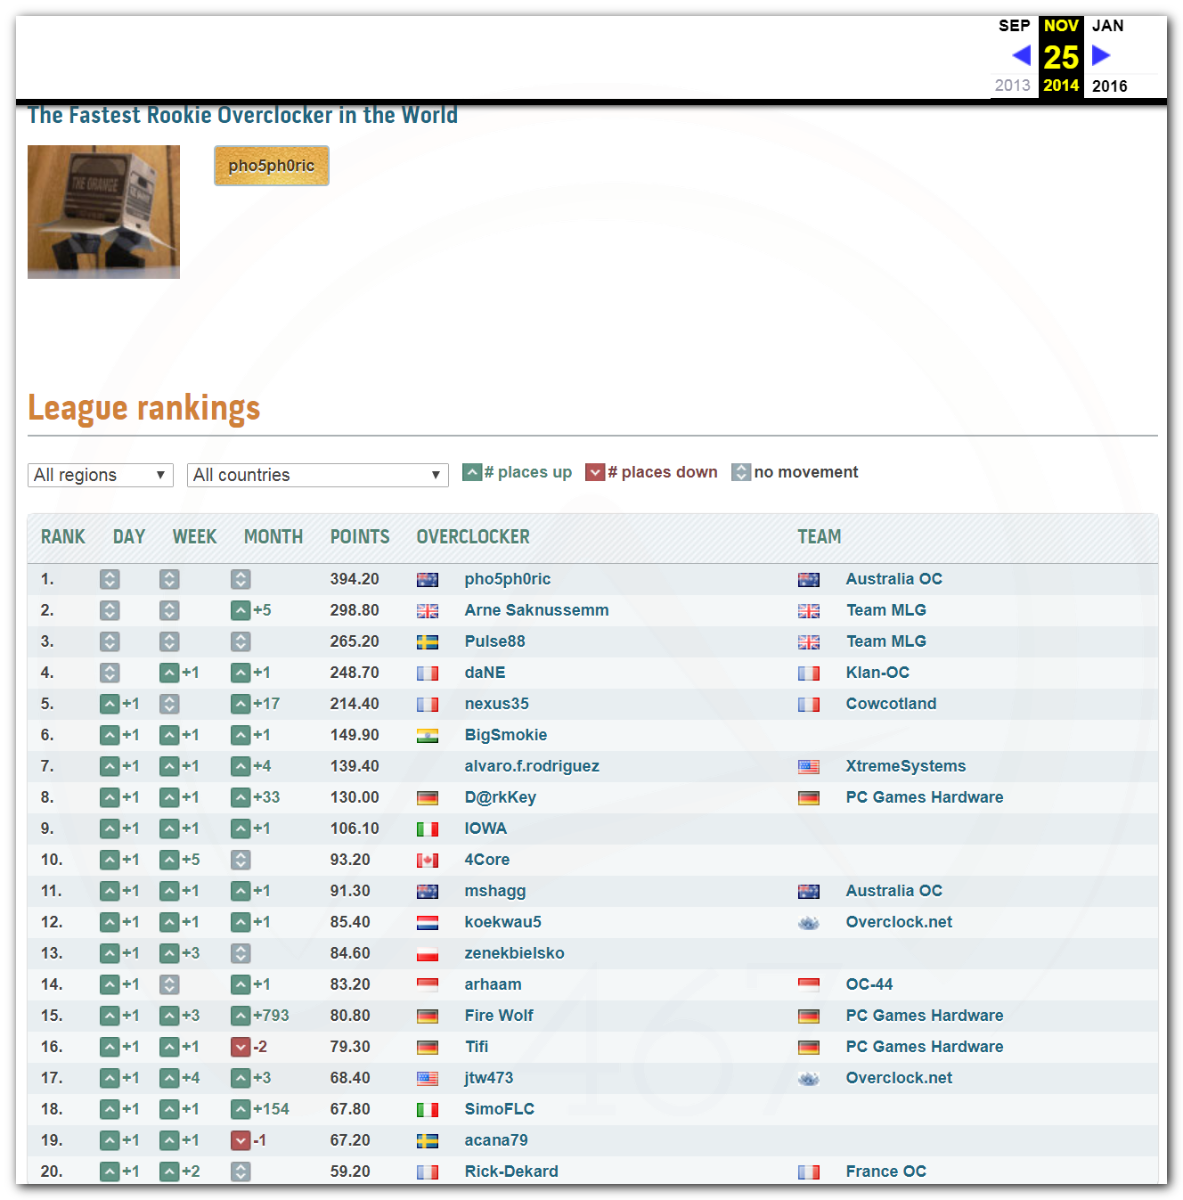Image resolution: width=1183 pixels, height=1200 pixels.
Task: Click month up arrow +793 for Fire Wolf
Action: pos(240,1016)
